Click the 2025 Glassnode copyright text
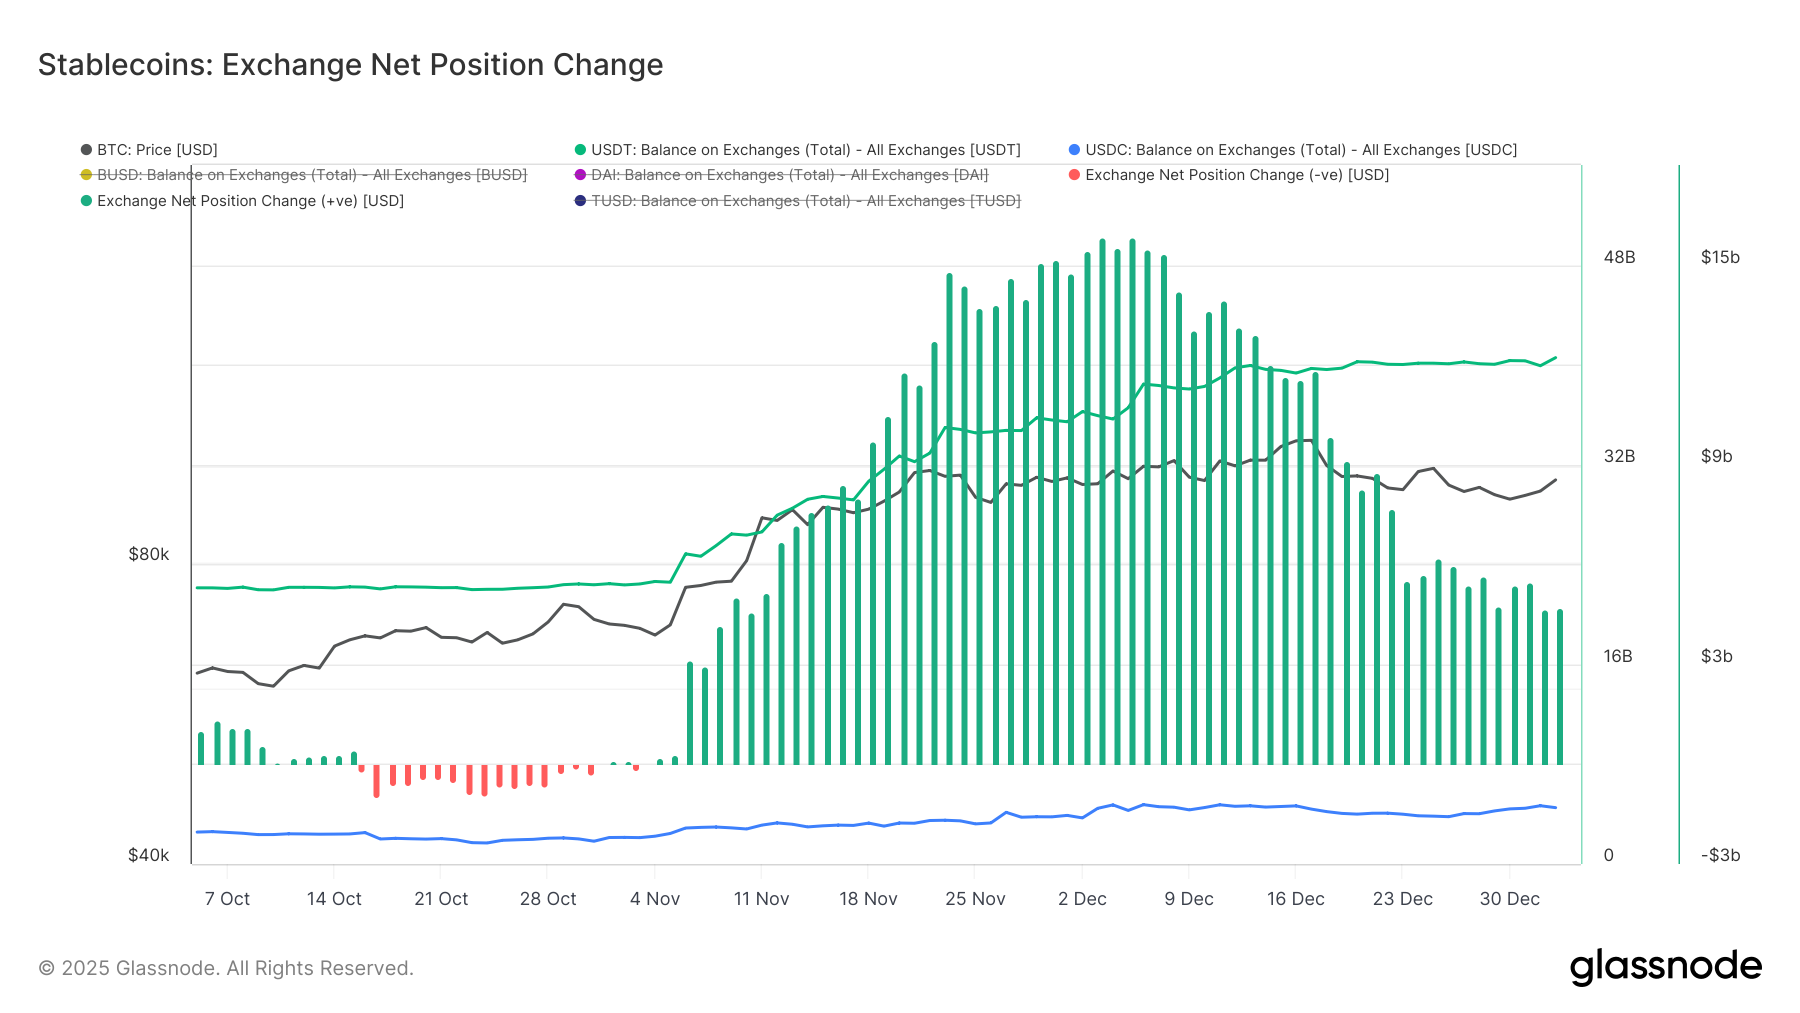 coord(226,968)
